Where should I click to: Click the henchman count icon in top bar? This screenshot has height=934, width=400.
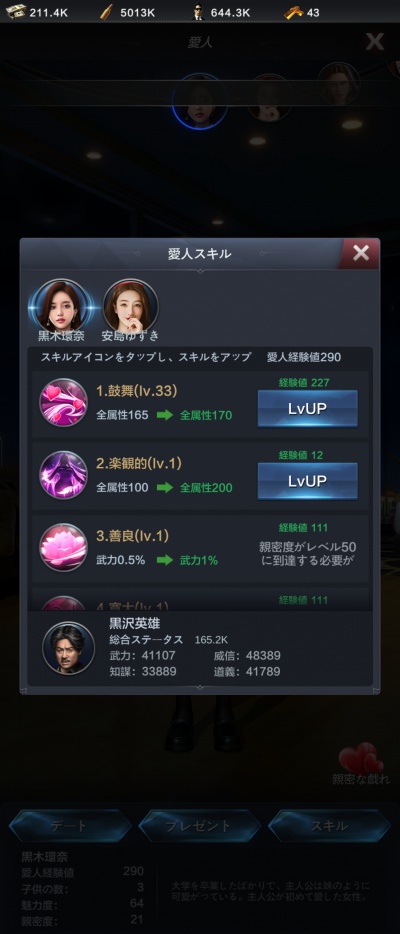pos(198,11)
